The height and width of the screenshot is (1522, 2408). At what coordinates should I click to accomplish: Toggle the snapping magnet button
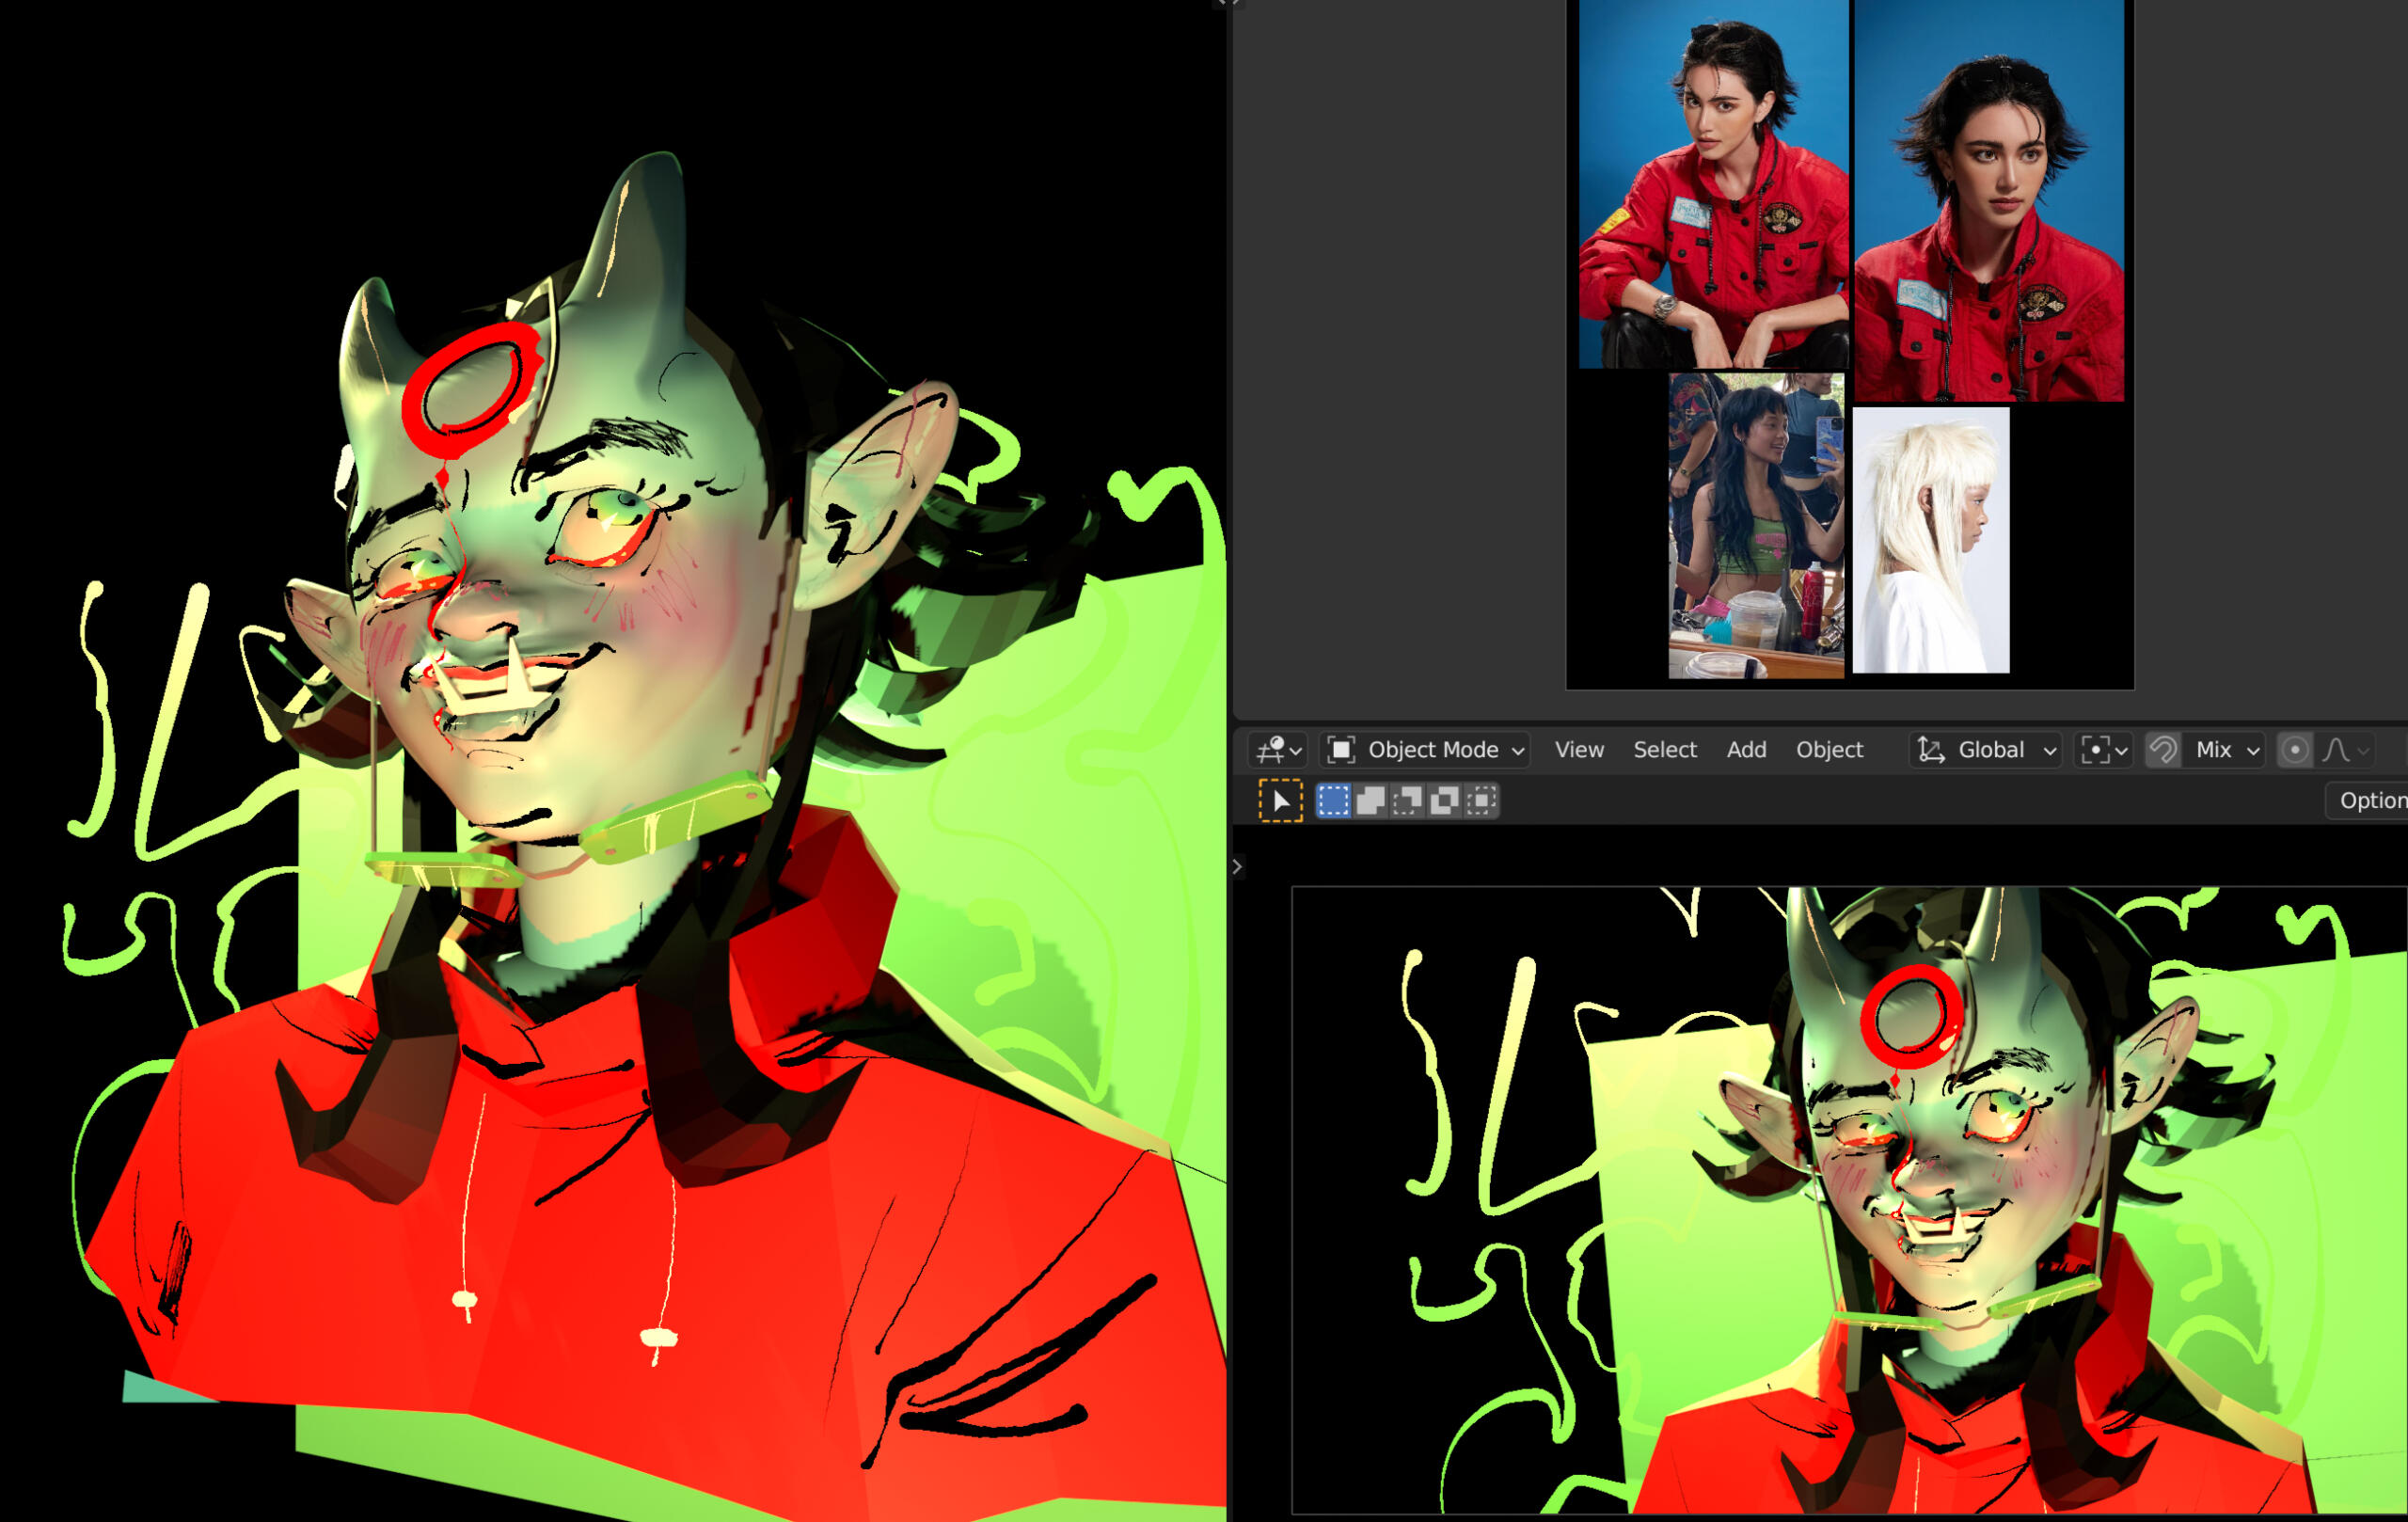click(x=2163, y=750)
